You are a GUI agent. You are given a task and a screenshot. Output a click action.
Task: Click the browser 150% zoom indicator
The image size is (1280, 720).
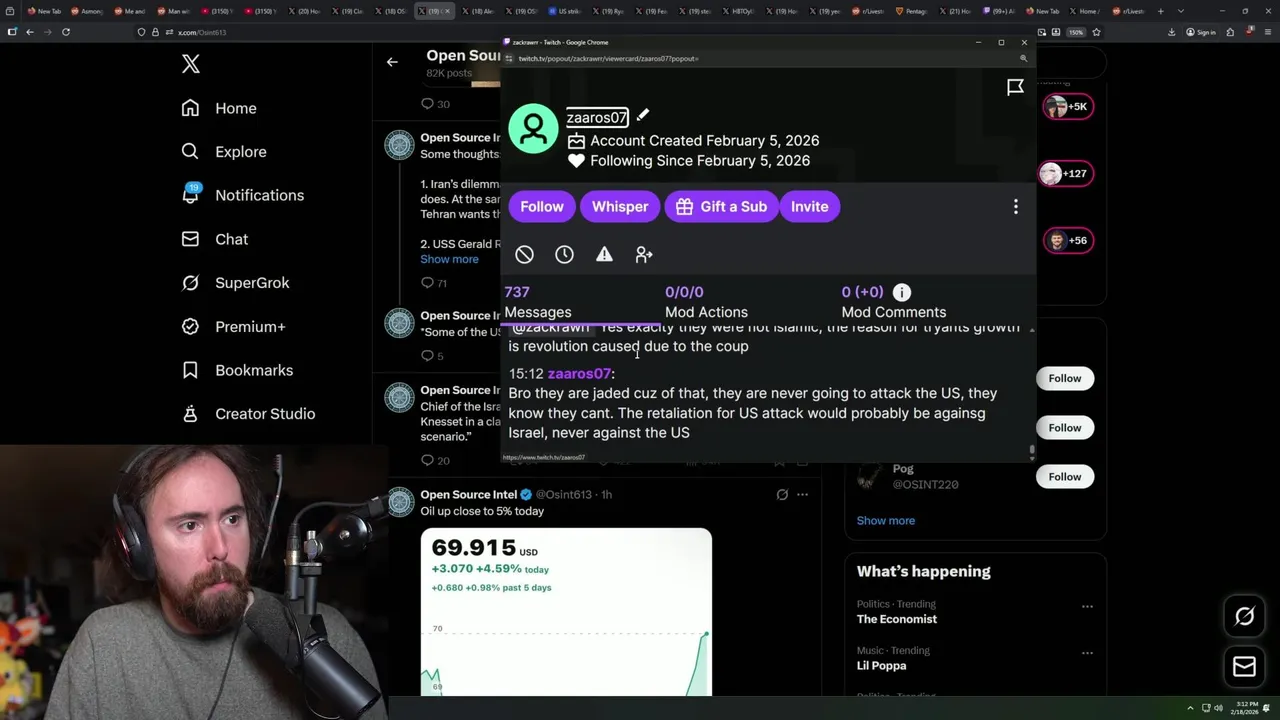point(1076,32)
